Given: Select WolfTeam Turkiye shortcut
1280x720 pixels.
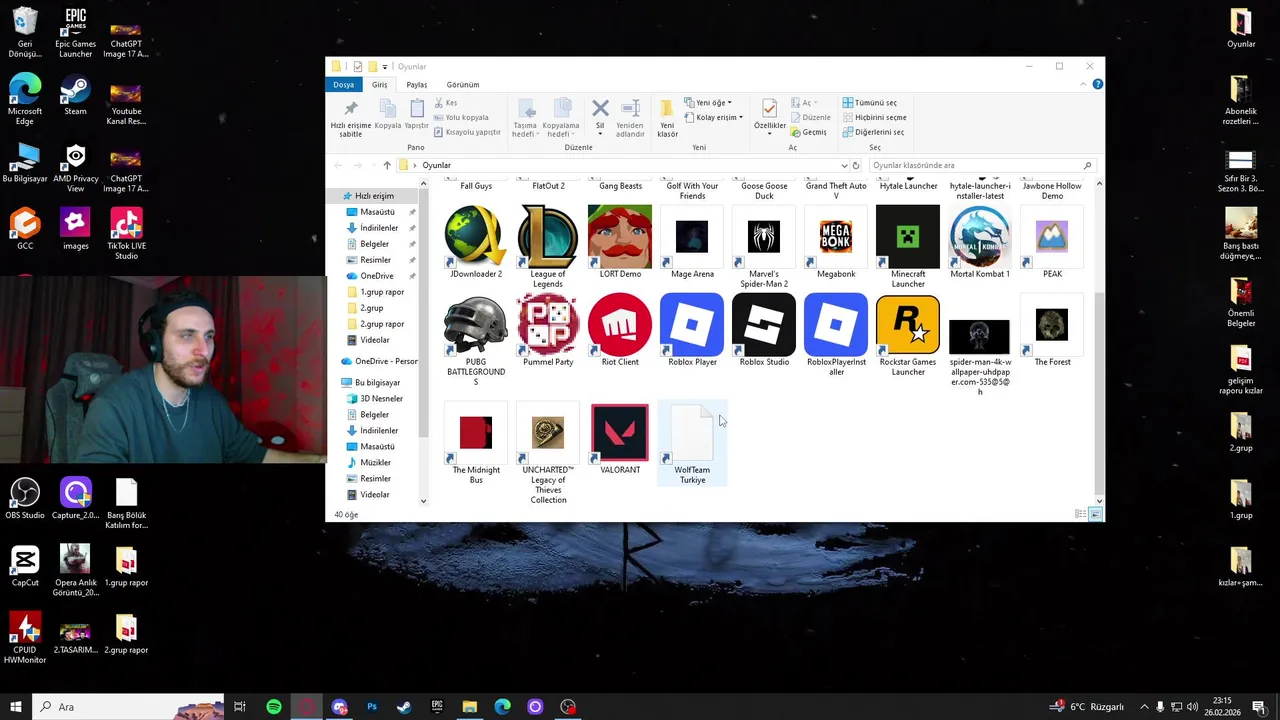Looking at the screenshot, I should click(x=692, y=444).
